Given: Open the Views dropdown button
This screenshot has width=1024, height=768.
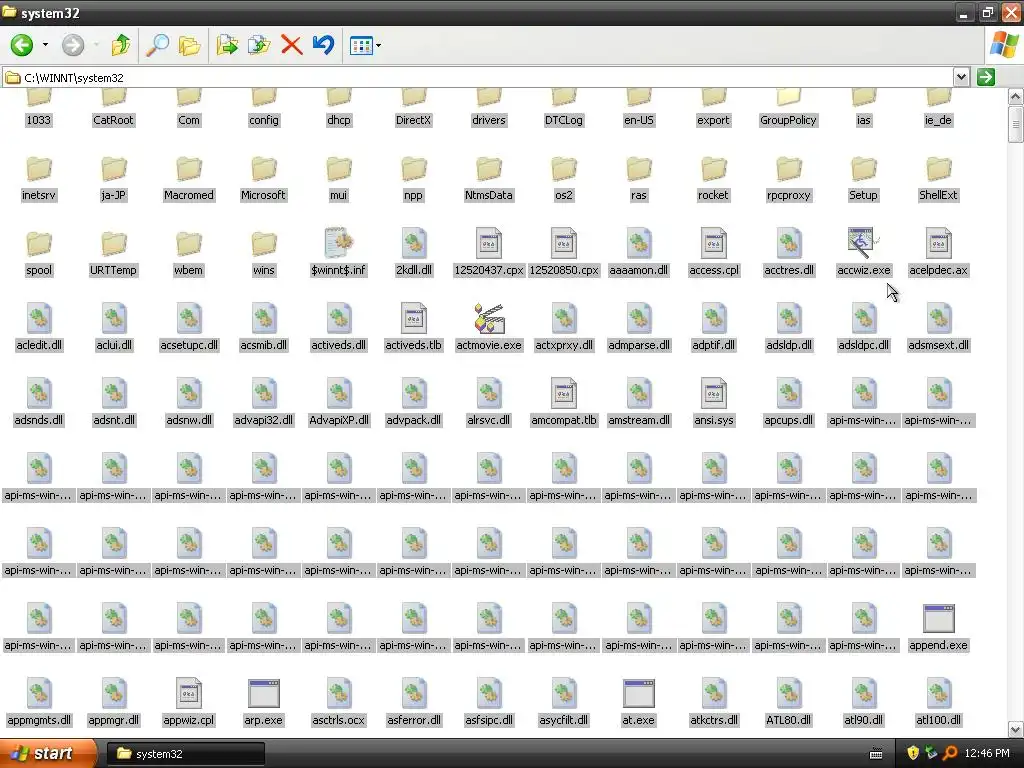Looking at the screenshot, I should (365, 45).
